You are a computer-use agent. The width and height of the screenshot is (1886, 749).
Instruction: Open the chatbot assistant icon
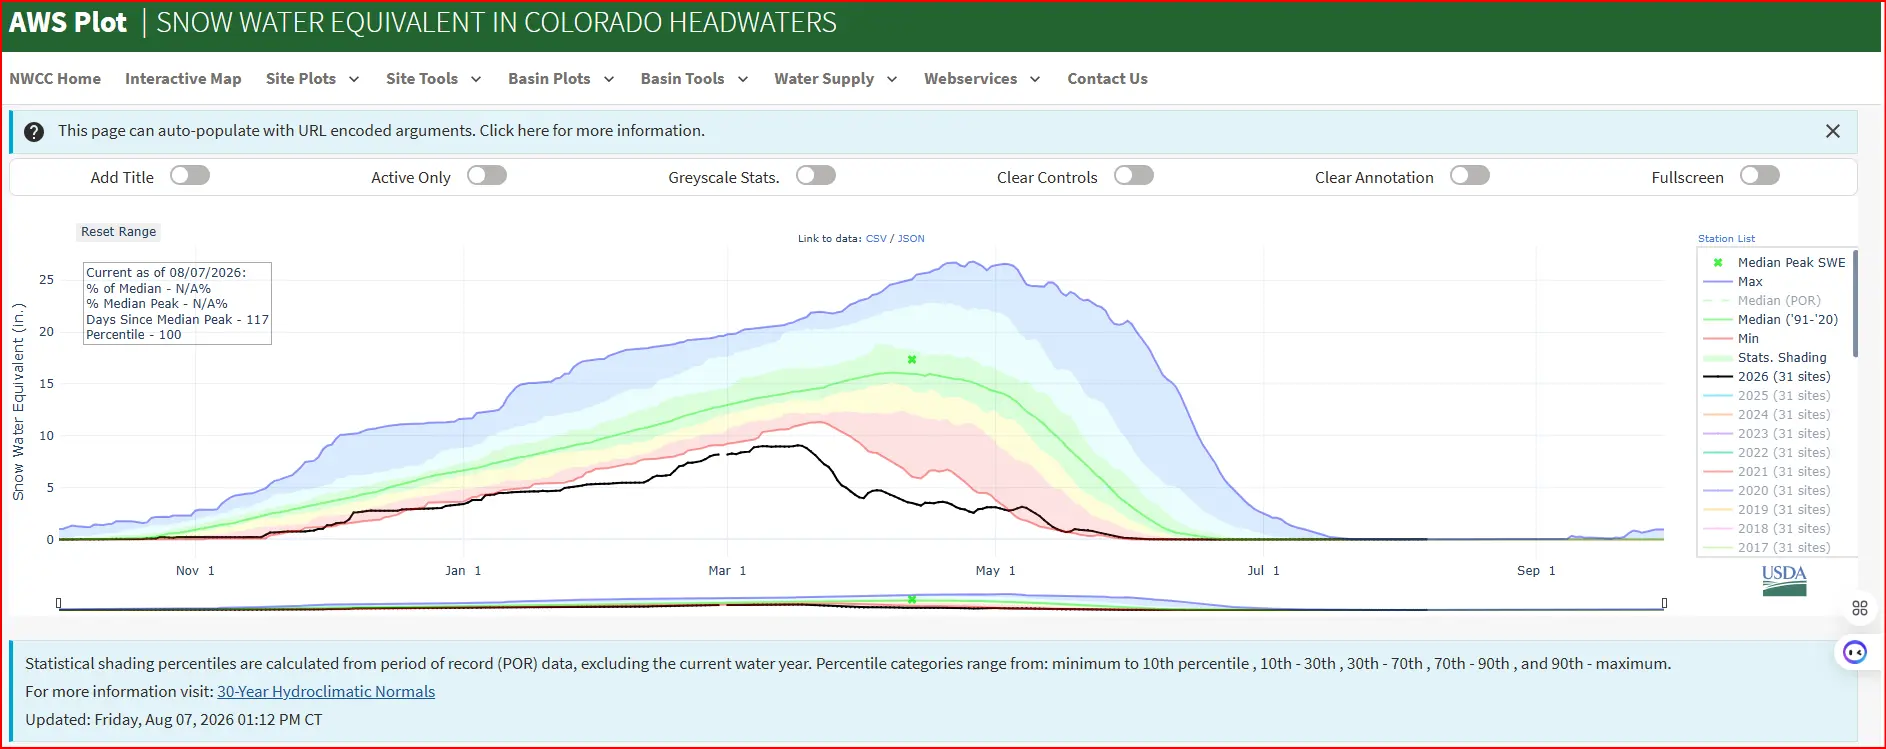(1855, 653)
